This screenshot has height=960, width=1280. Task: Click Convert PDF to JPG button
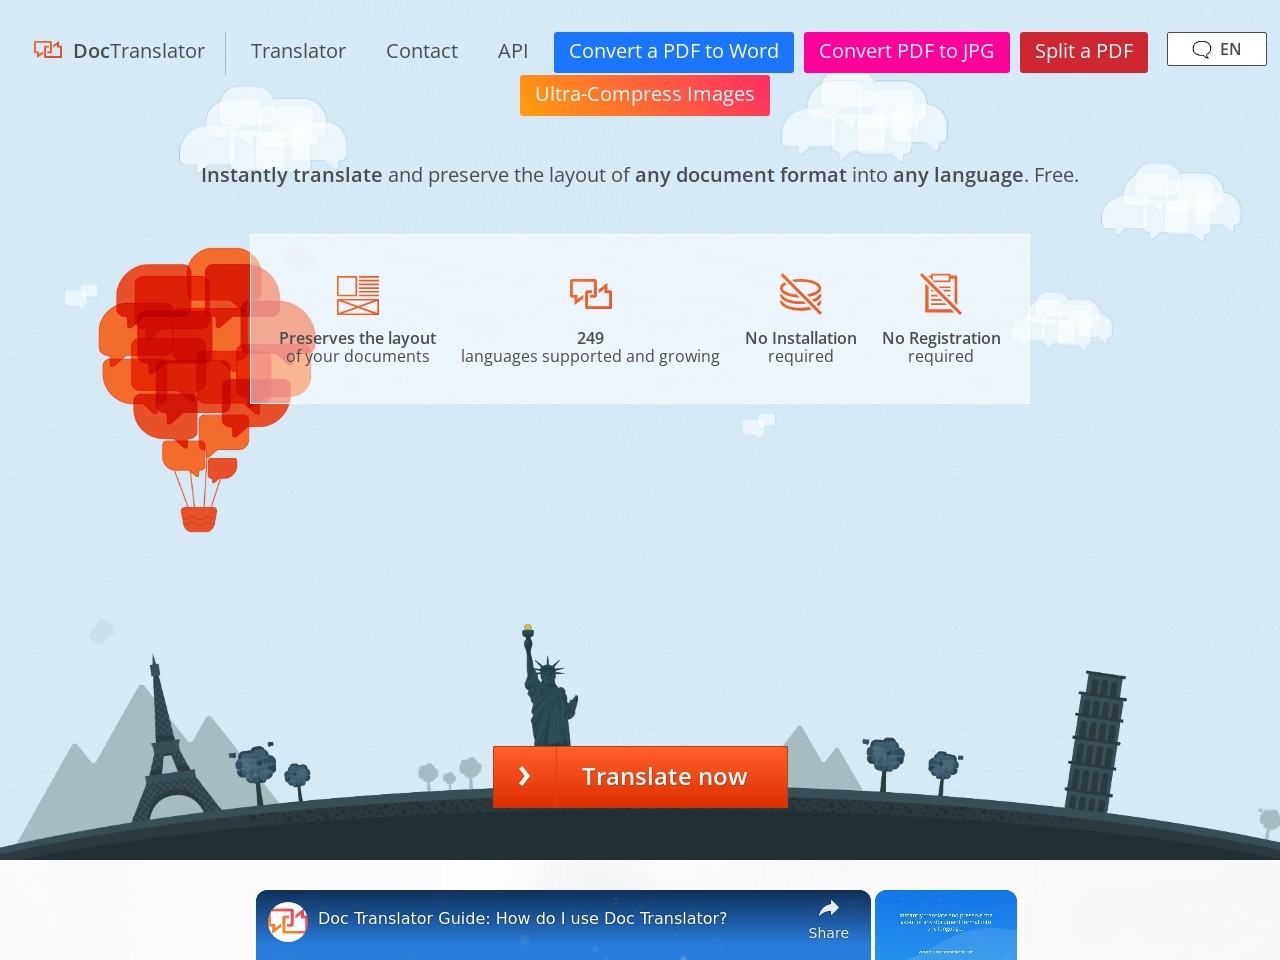[x=906, y=52]
